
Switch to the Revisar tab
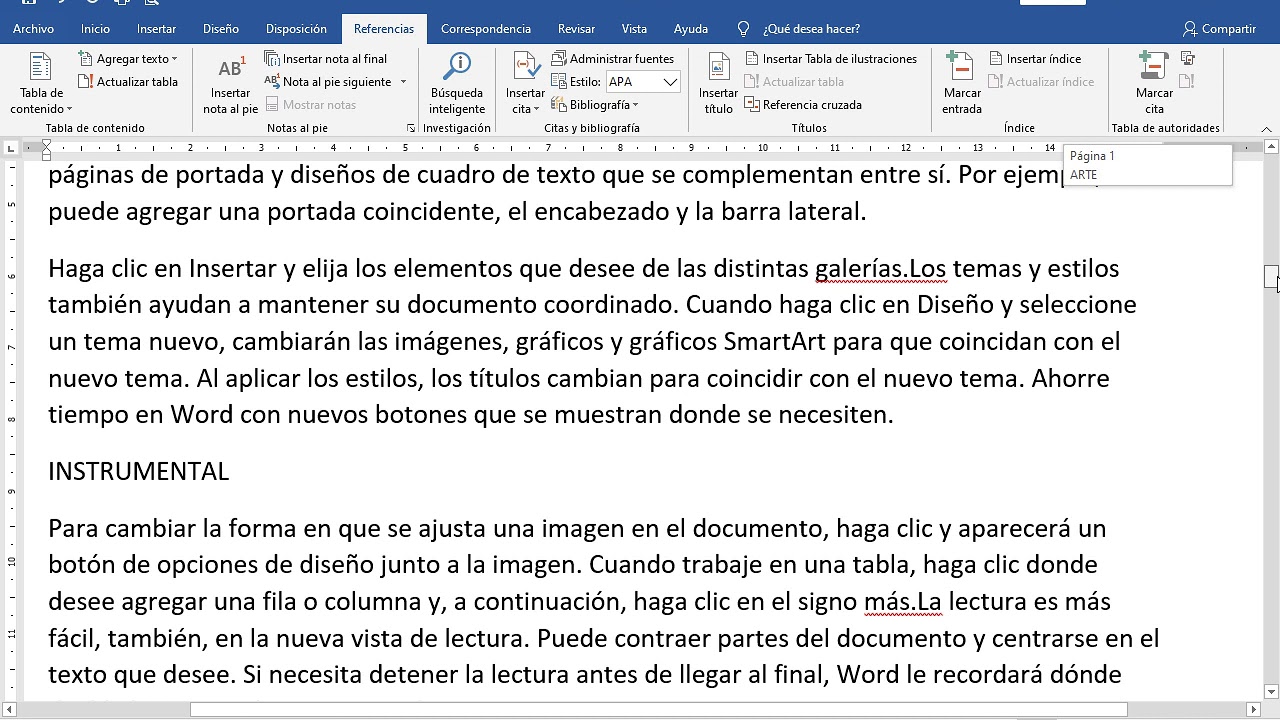[x=576, y=29]
